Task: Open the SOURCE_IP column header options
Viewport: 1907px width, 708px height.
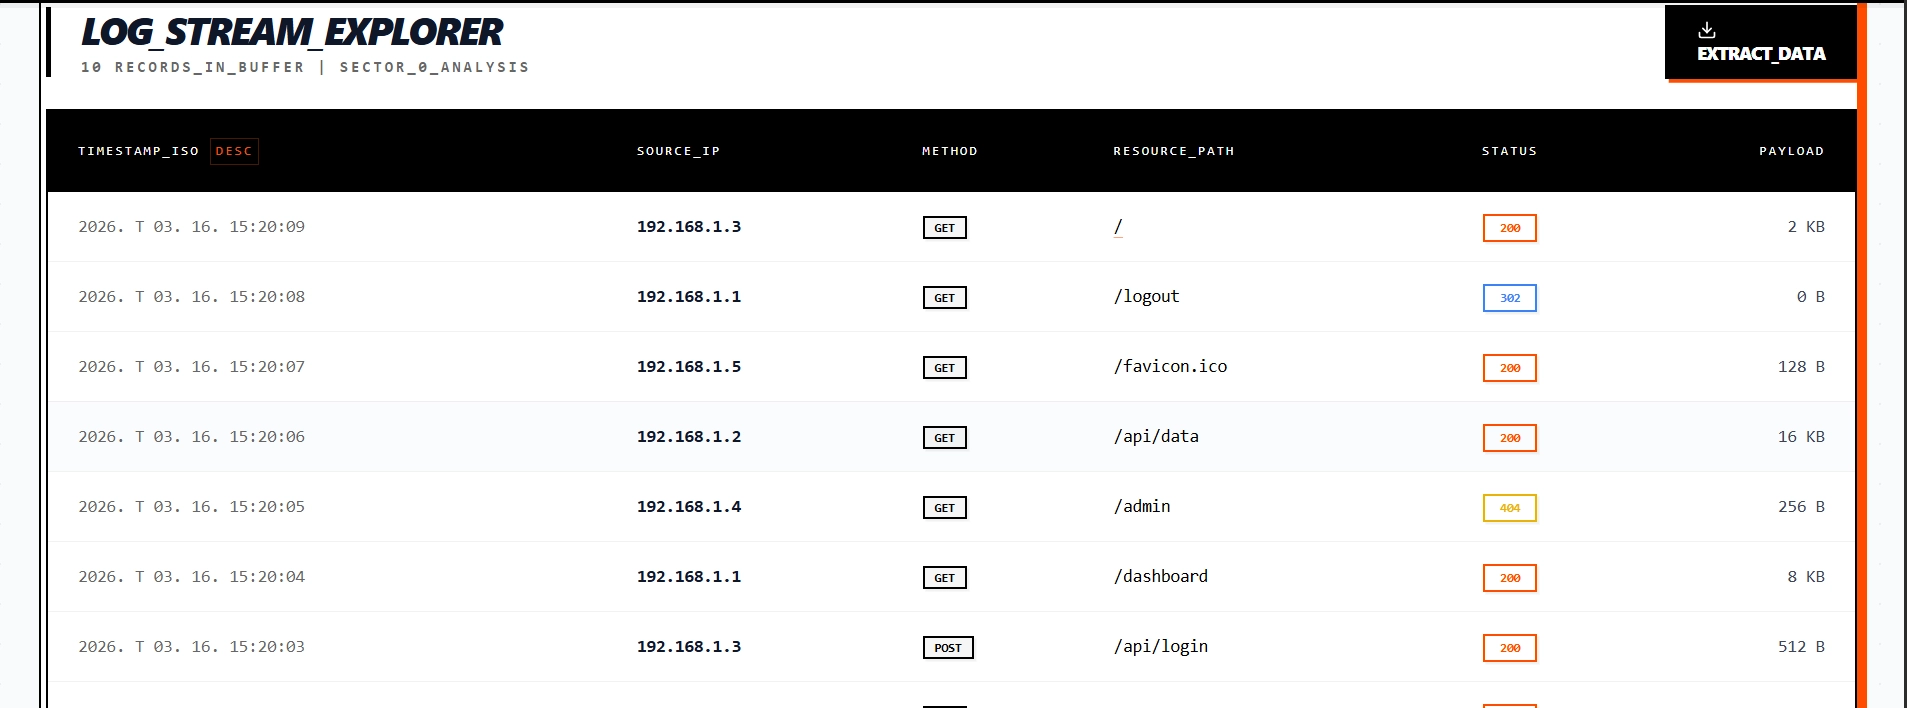Action: (x=678, y=151)
